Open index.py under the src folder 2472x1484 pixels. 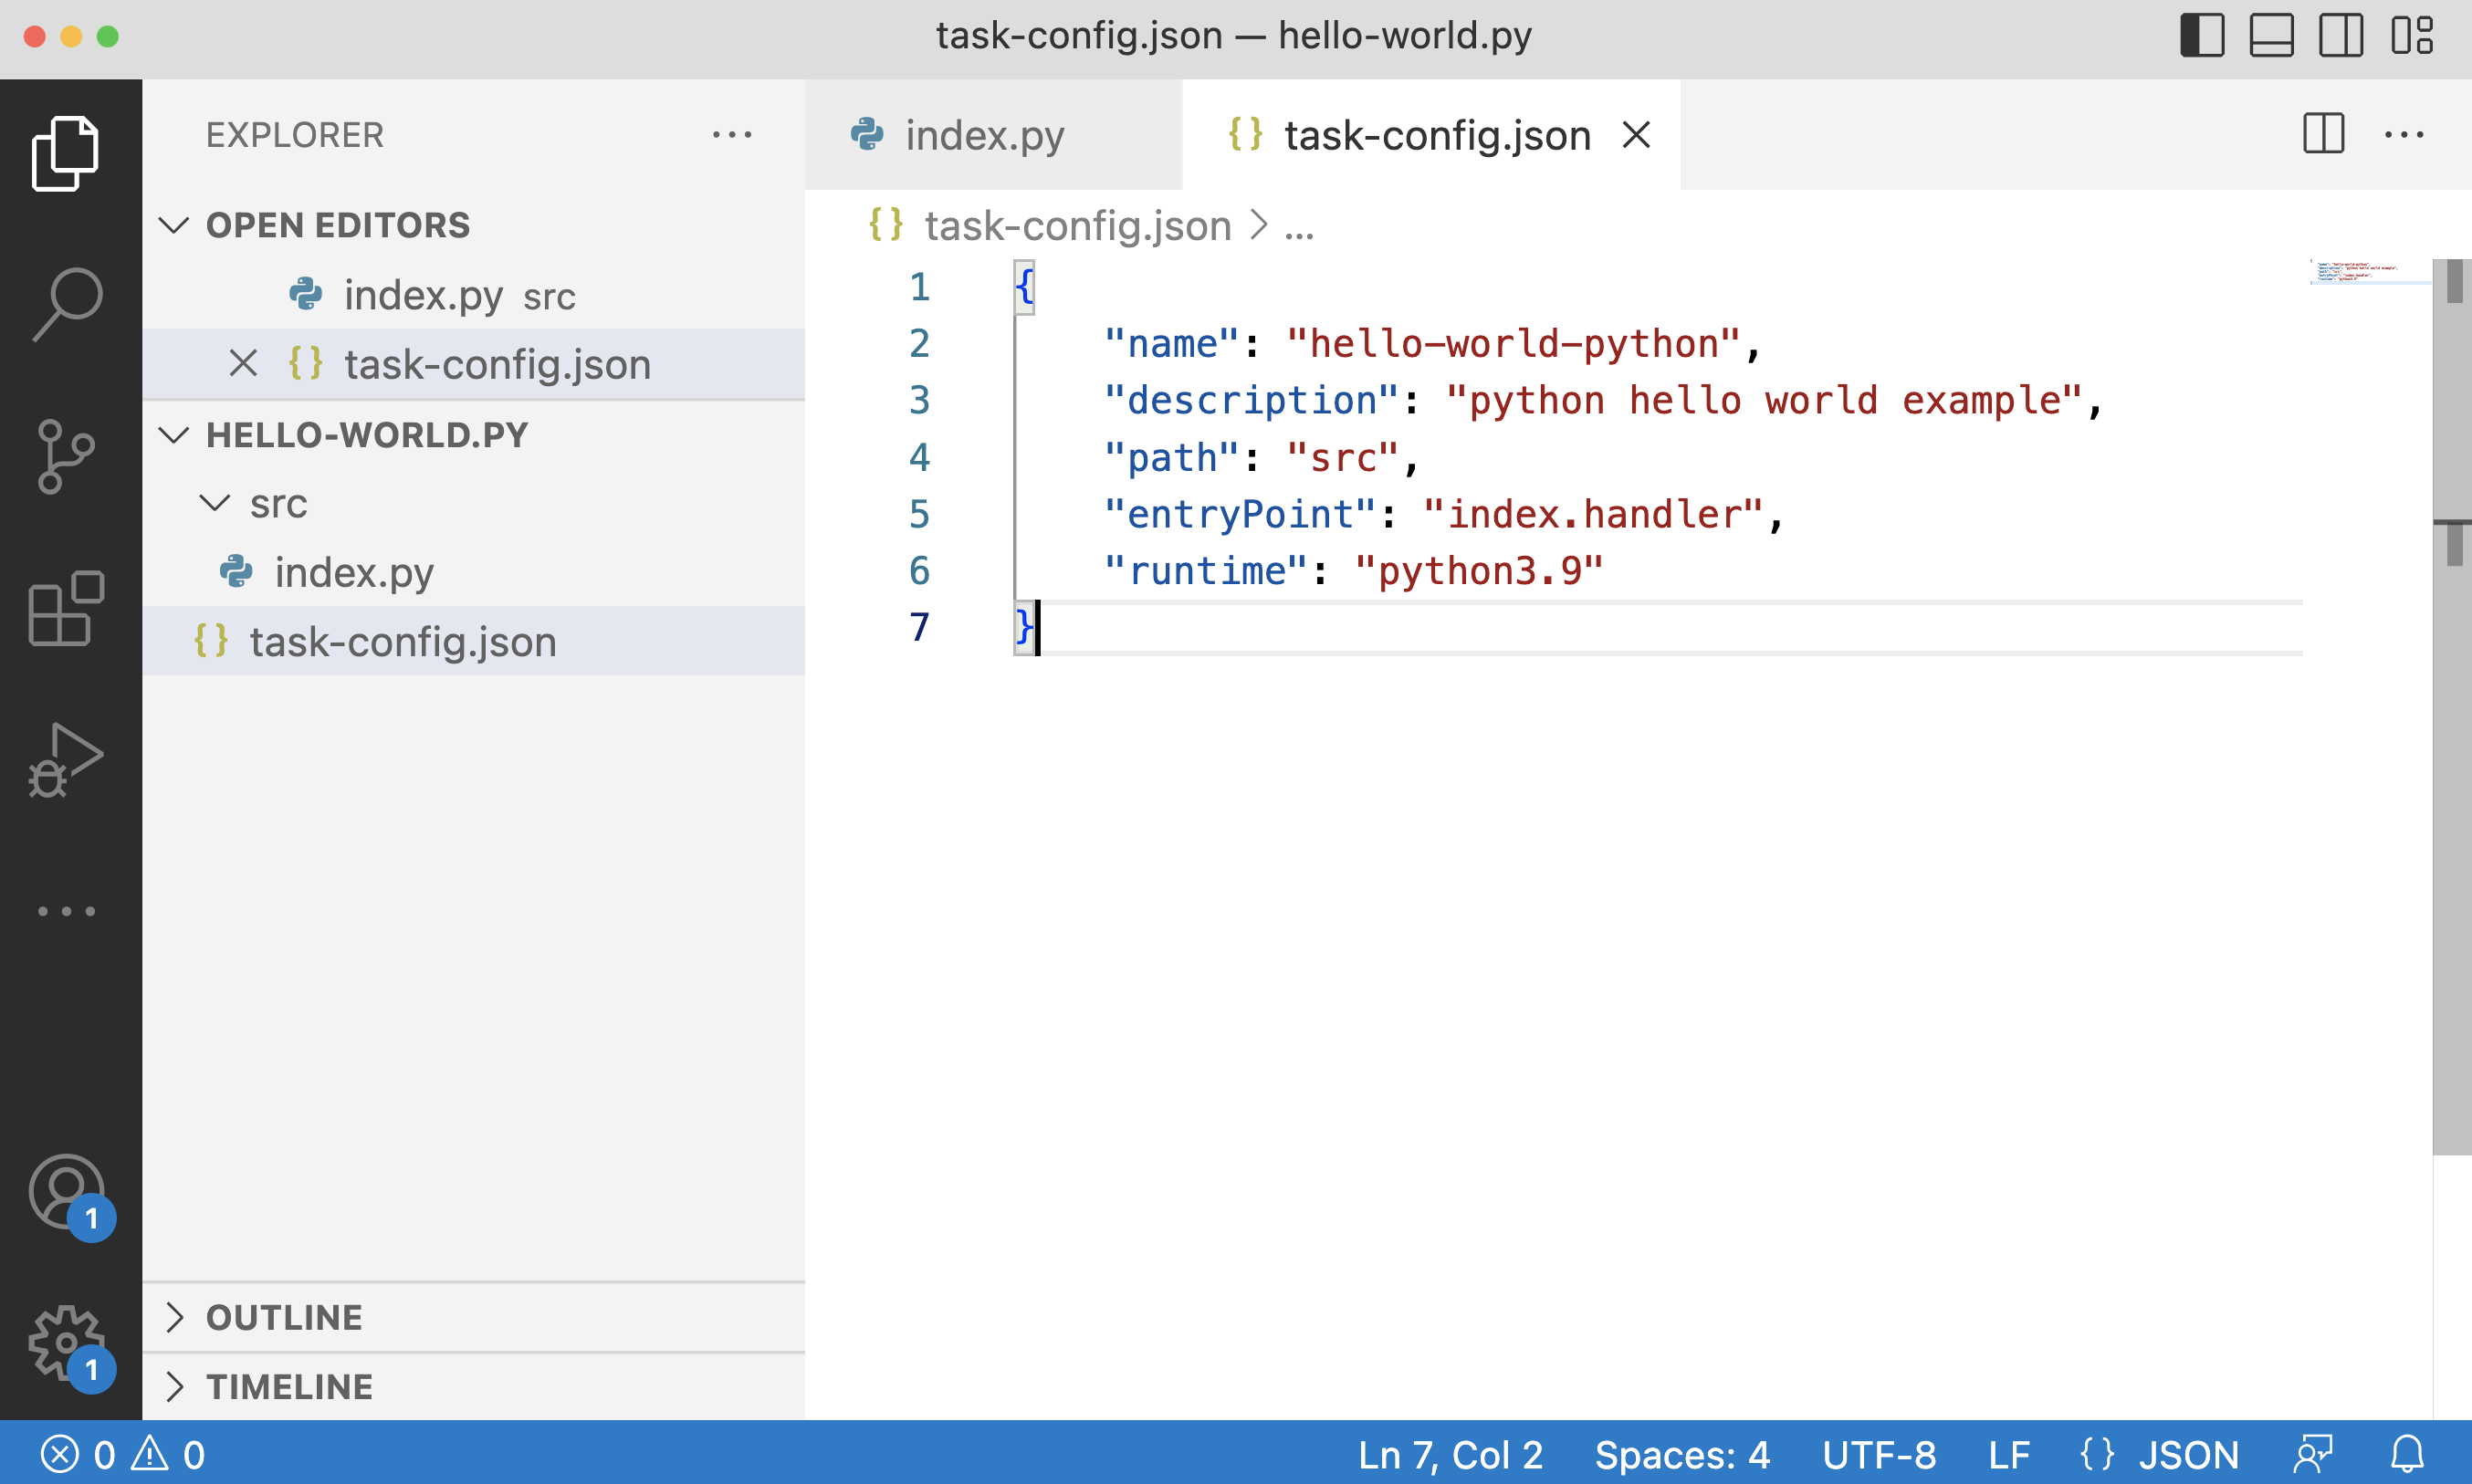354,572
